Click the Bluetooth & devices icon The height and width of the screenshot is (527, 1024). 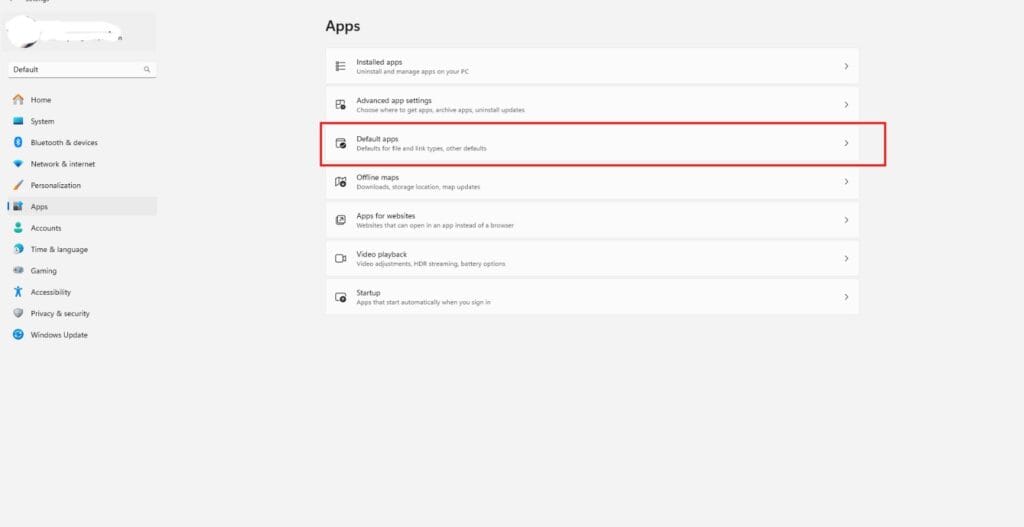[18, 142]
